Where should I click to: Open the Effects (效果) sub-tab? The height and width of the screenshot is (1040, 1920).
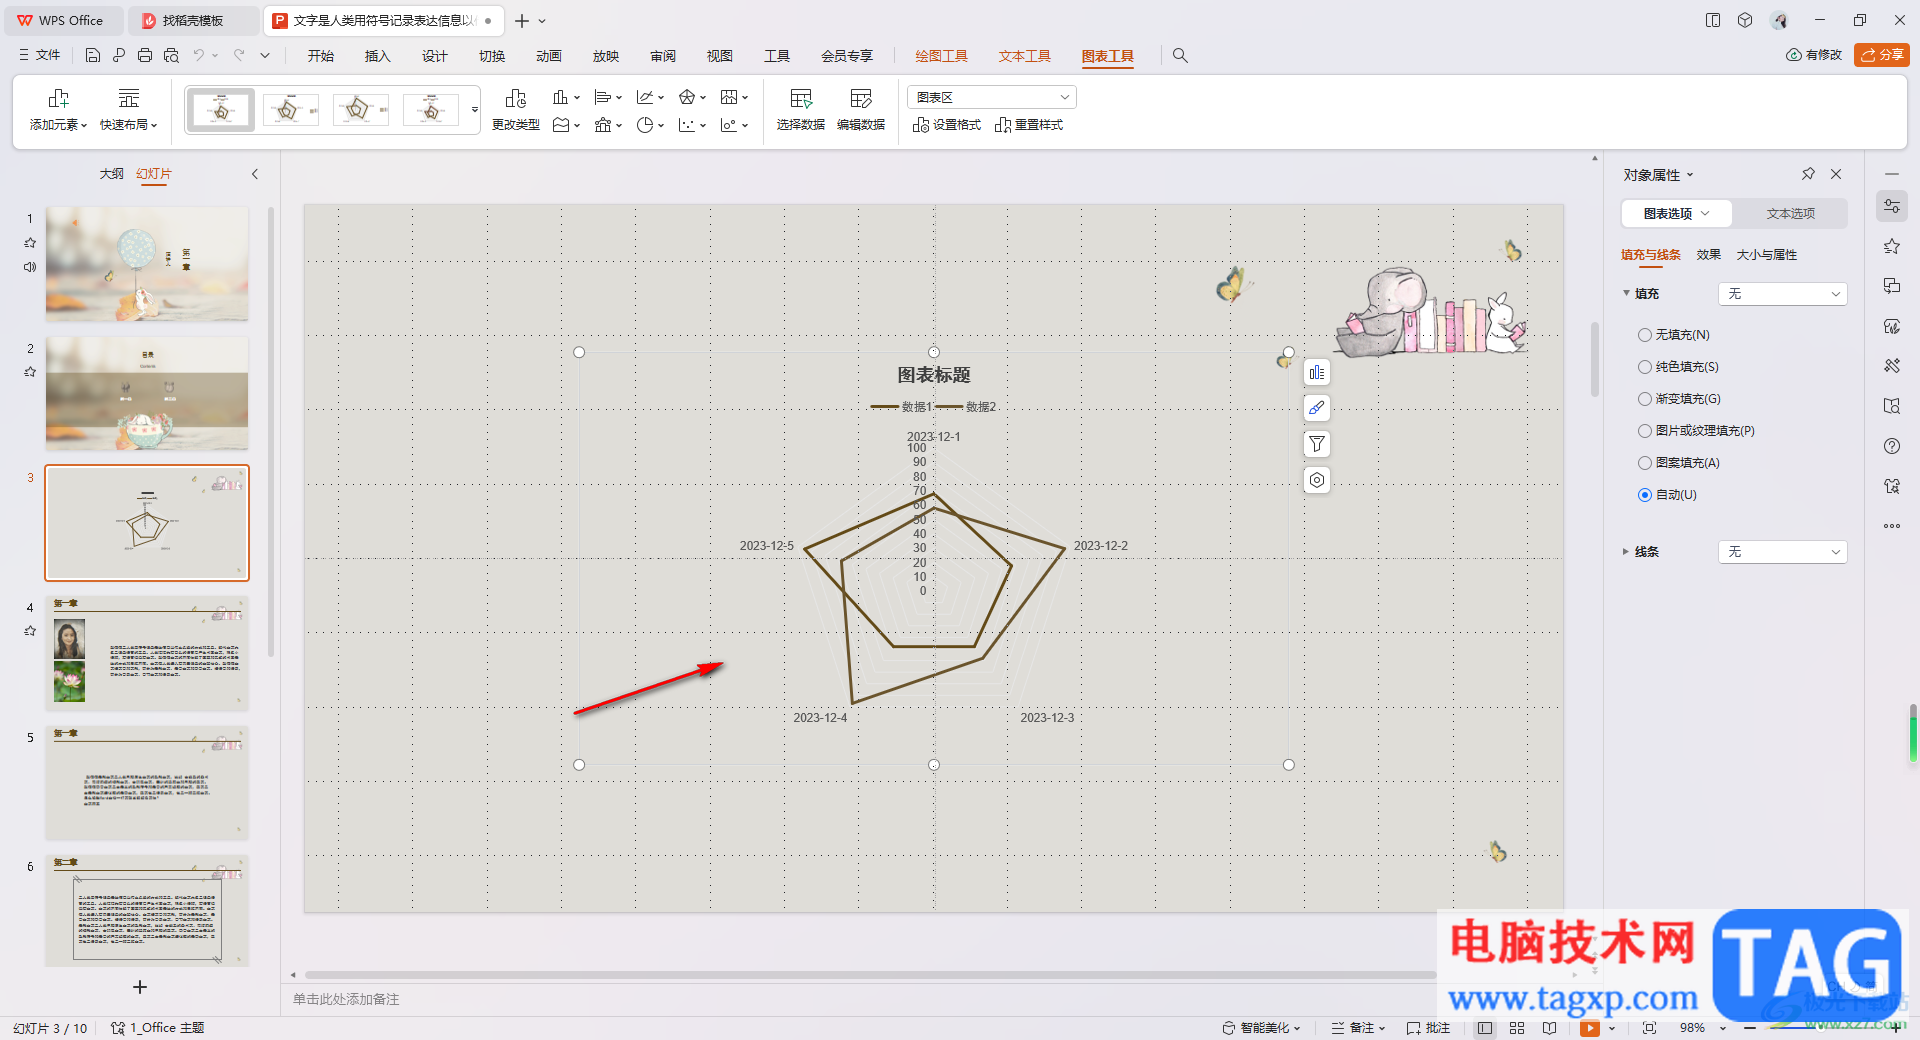click(1708, 255)
